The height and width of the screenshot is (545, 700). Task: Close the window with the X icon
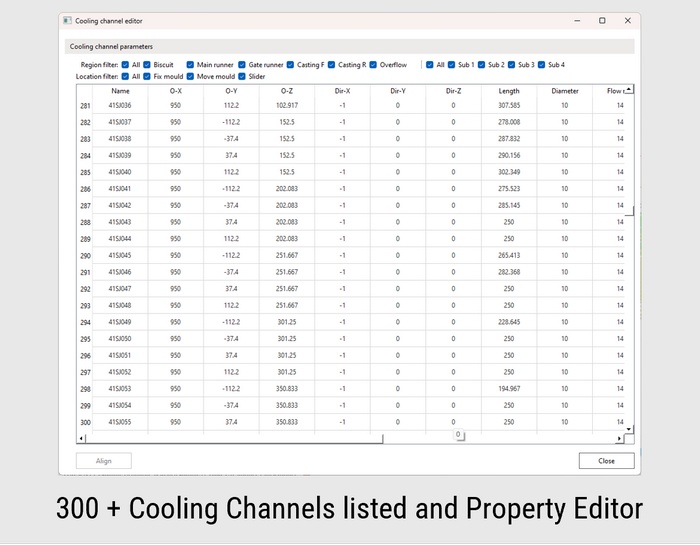coord(628,21)
